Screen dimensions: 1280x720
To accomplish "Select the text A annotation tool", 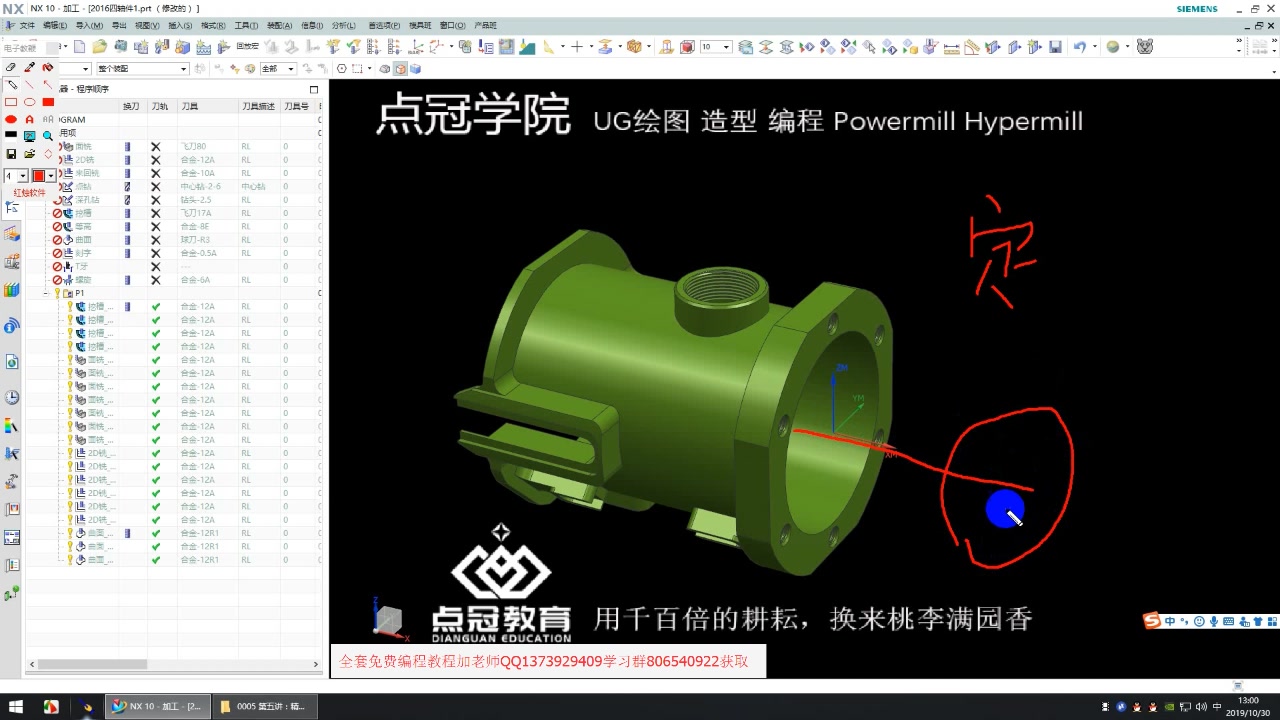I will tap(29, 119).
